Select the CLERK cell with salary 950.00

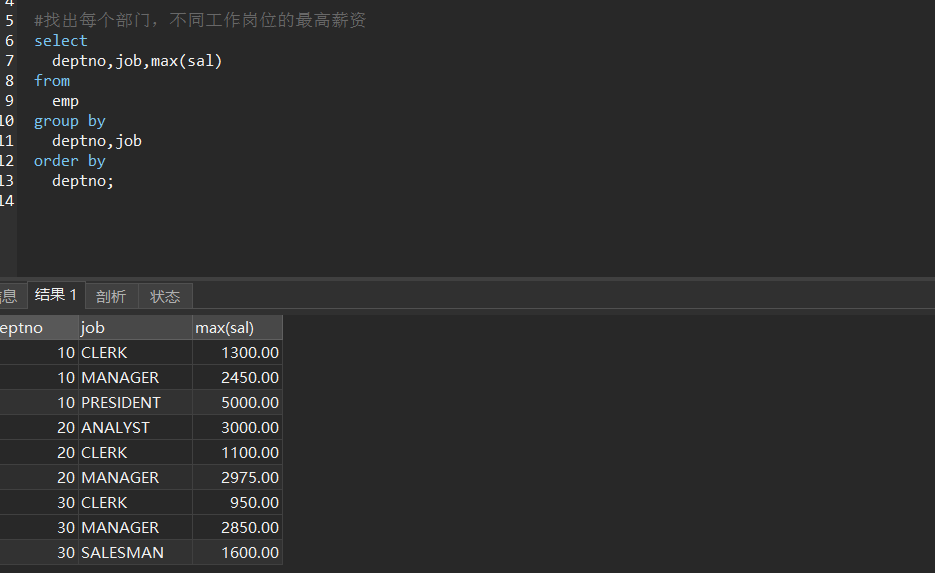pos(135,503)
